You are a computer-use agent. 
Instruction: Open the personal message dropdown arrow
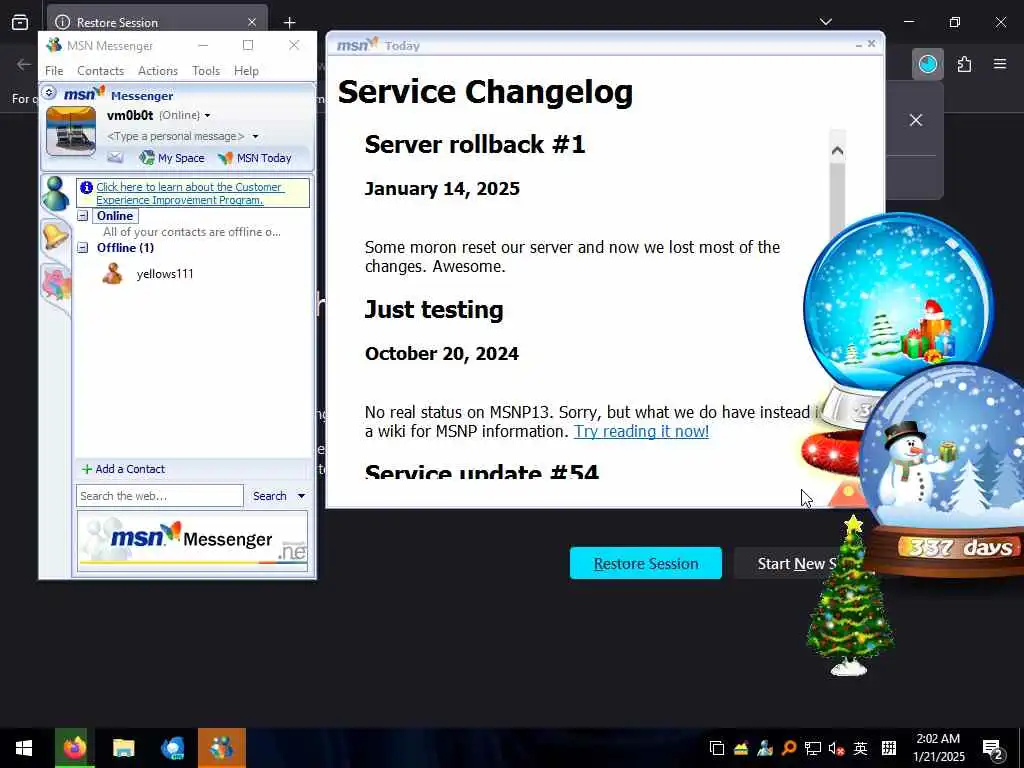click(x=255, y=136)
